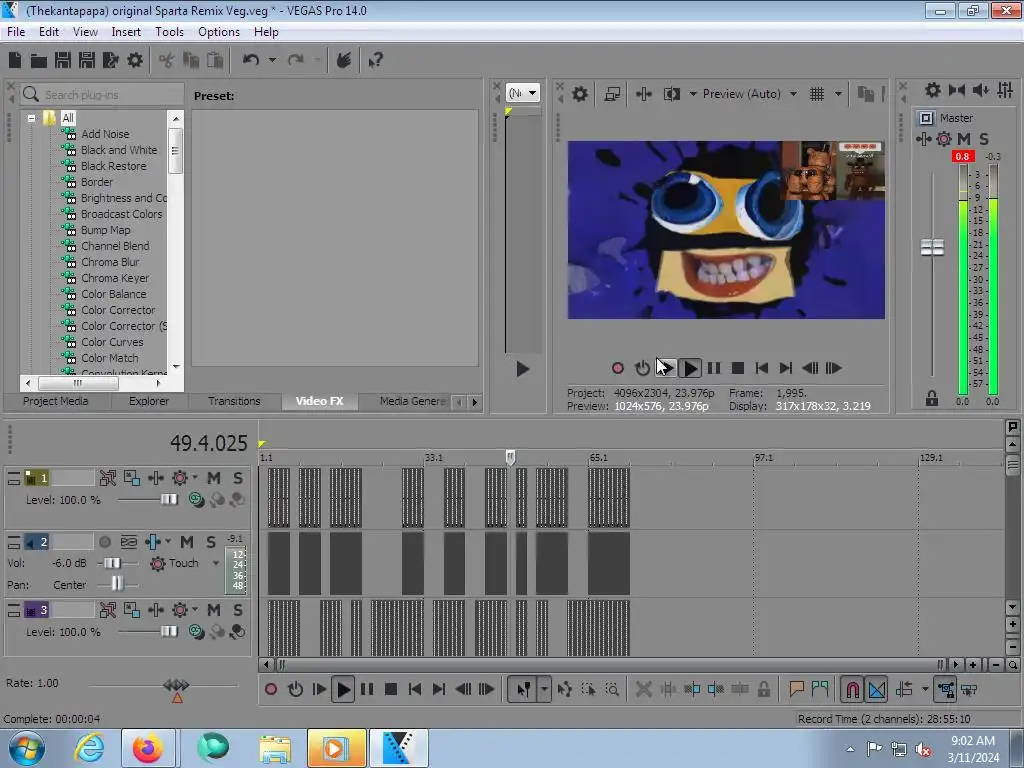Viewport: 1024px width, 768px height.
Task: Open the Undo history dropdown arrow
Action: tap(272, 60)
